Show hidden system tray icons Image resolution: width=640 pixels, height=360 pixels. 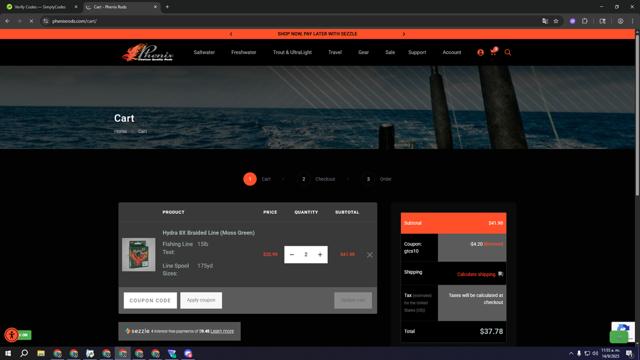[x=571, y=353]
